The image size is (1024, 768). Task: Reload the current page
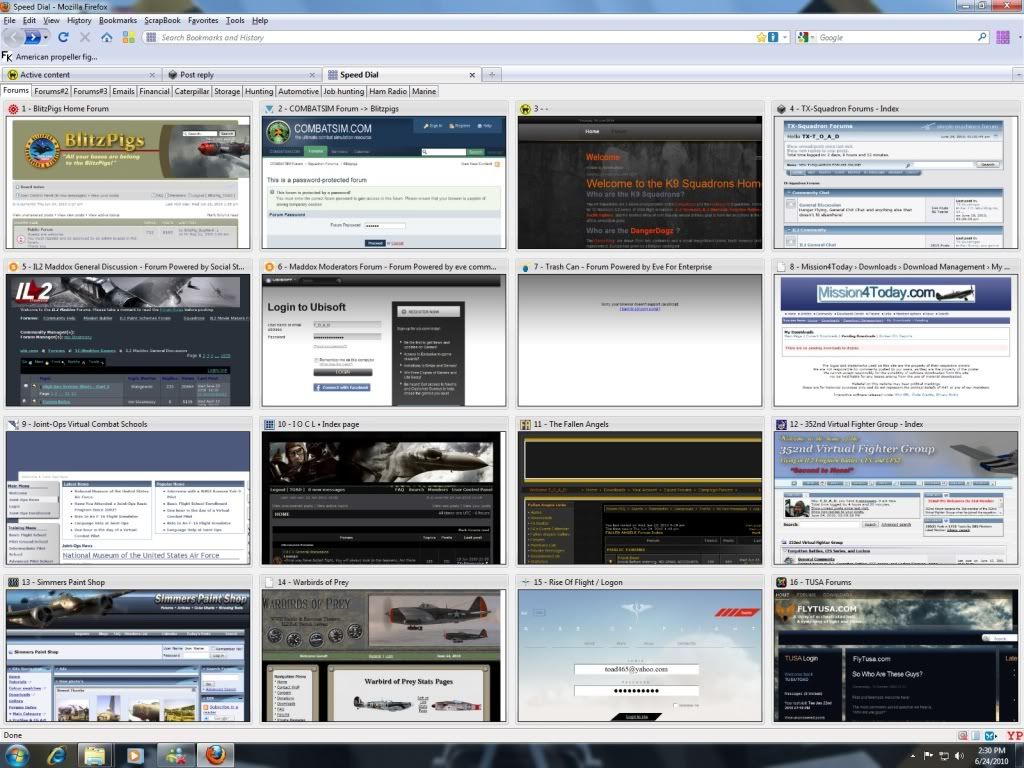click(63, 37)
